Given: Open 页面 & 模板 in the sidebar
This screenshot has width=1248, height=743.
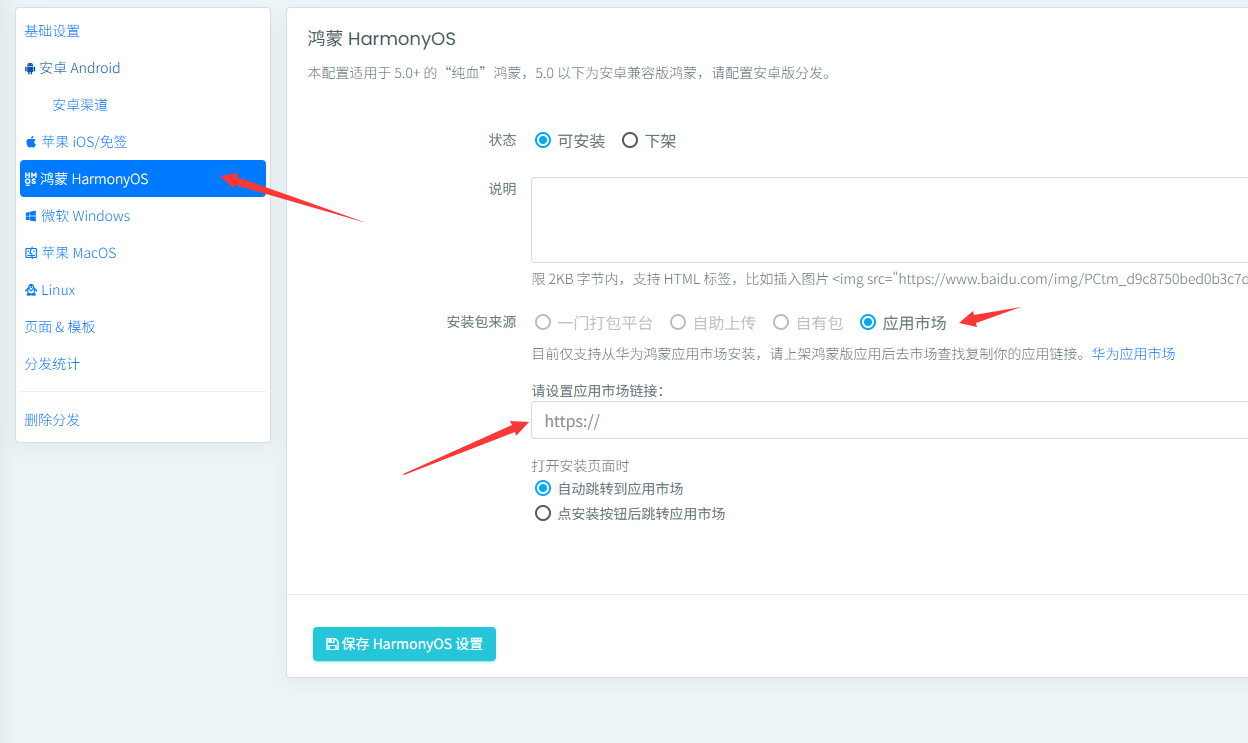Looking at the screenshot, I should click(60, 327).
